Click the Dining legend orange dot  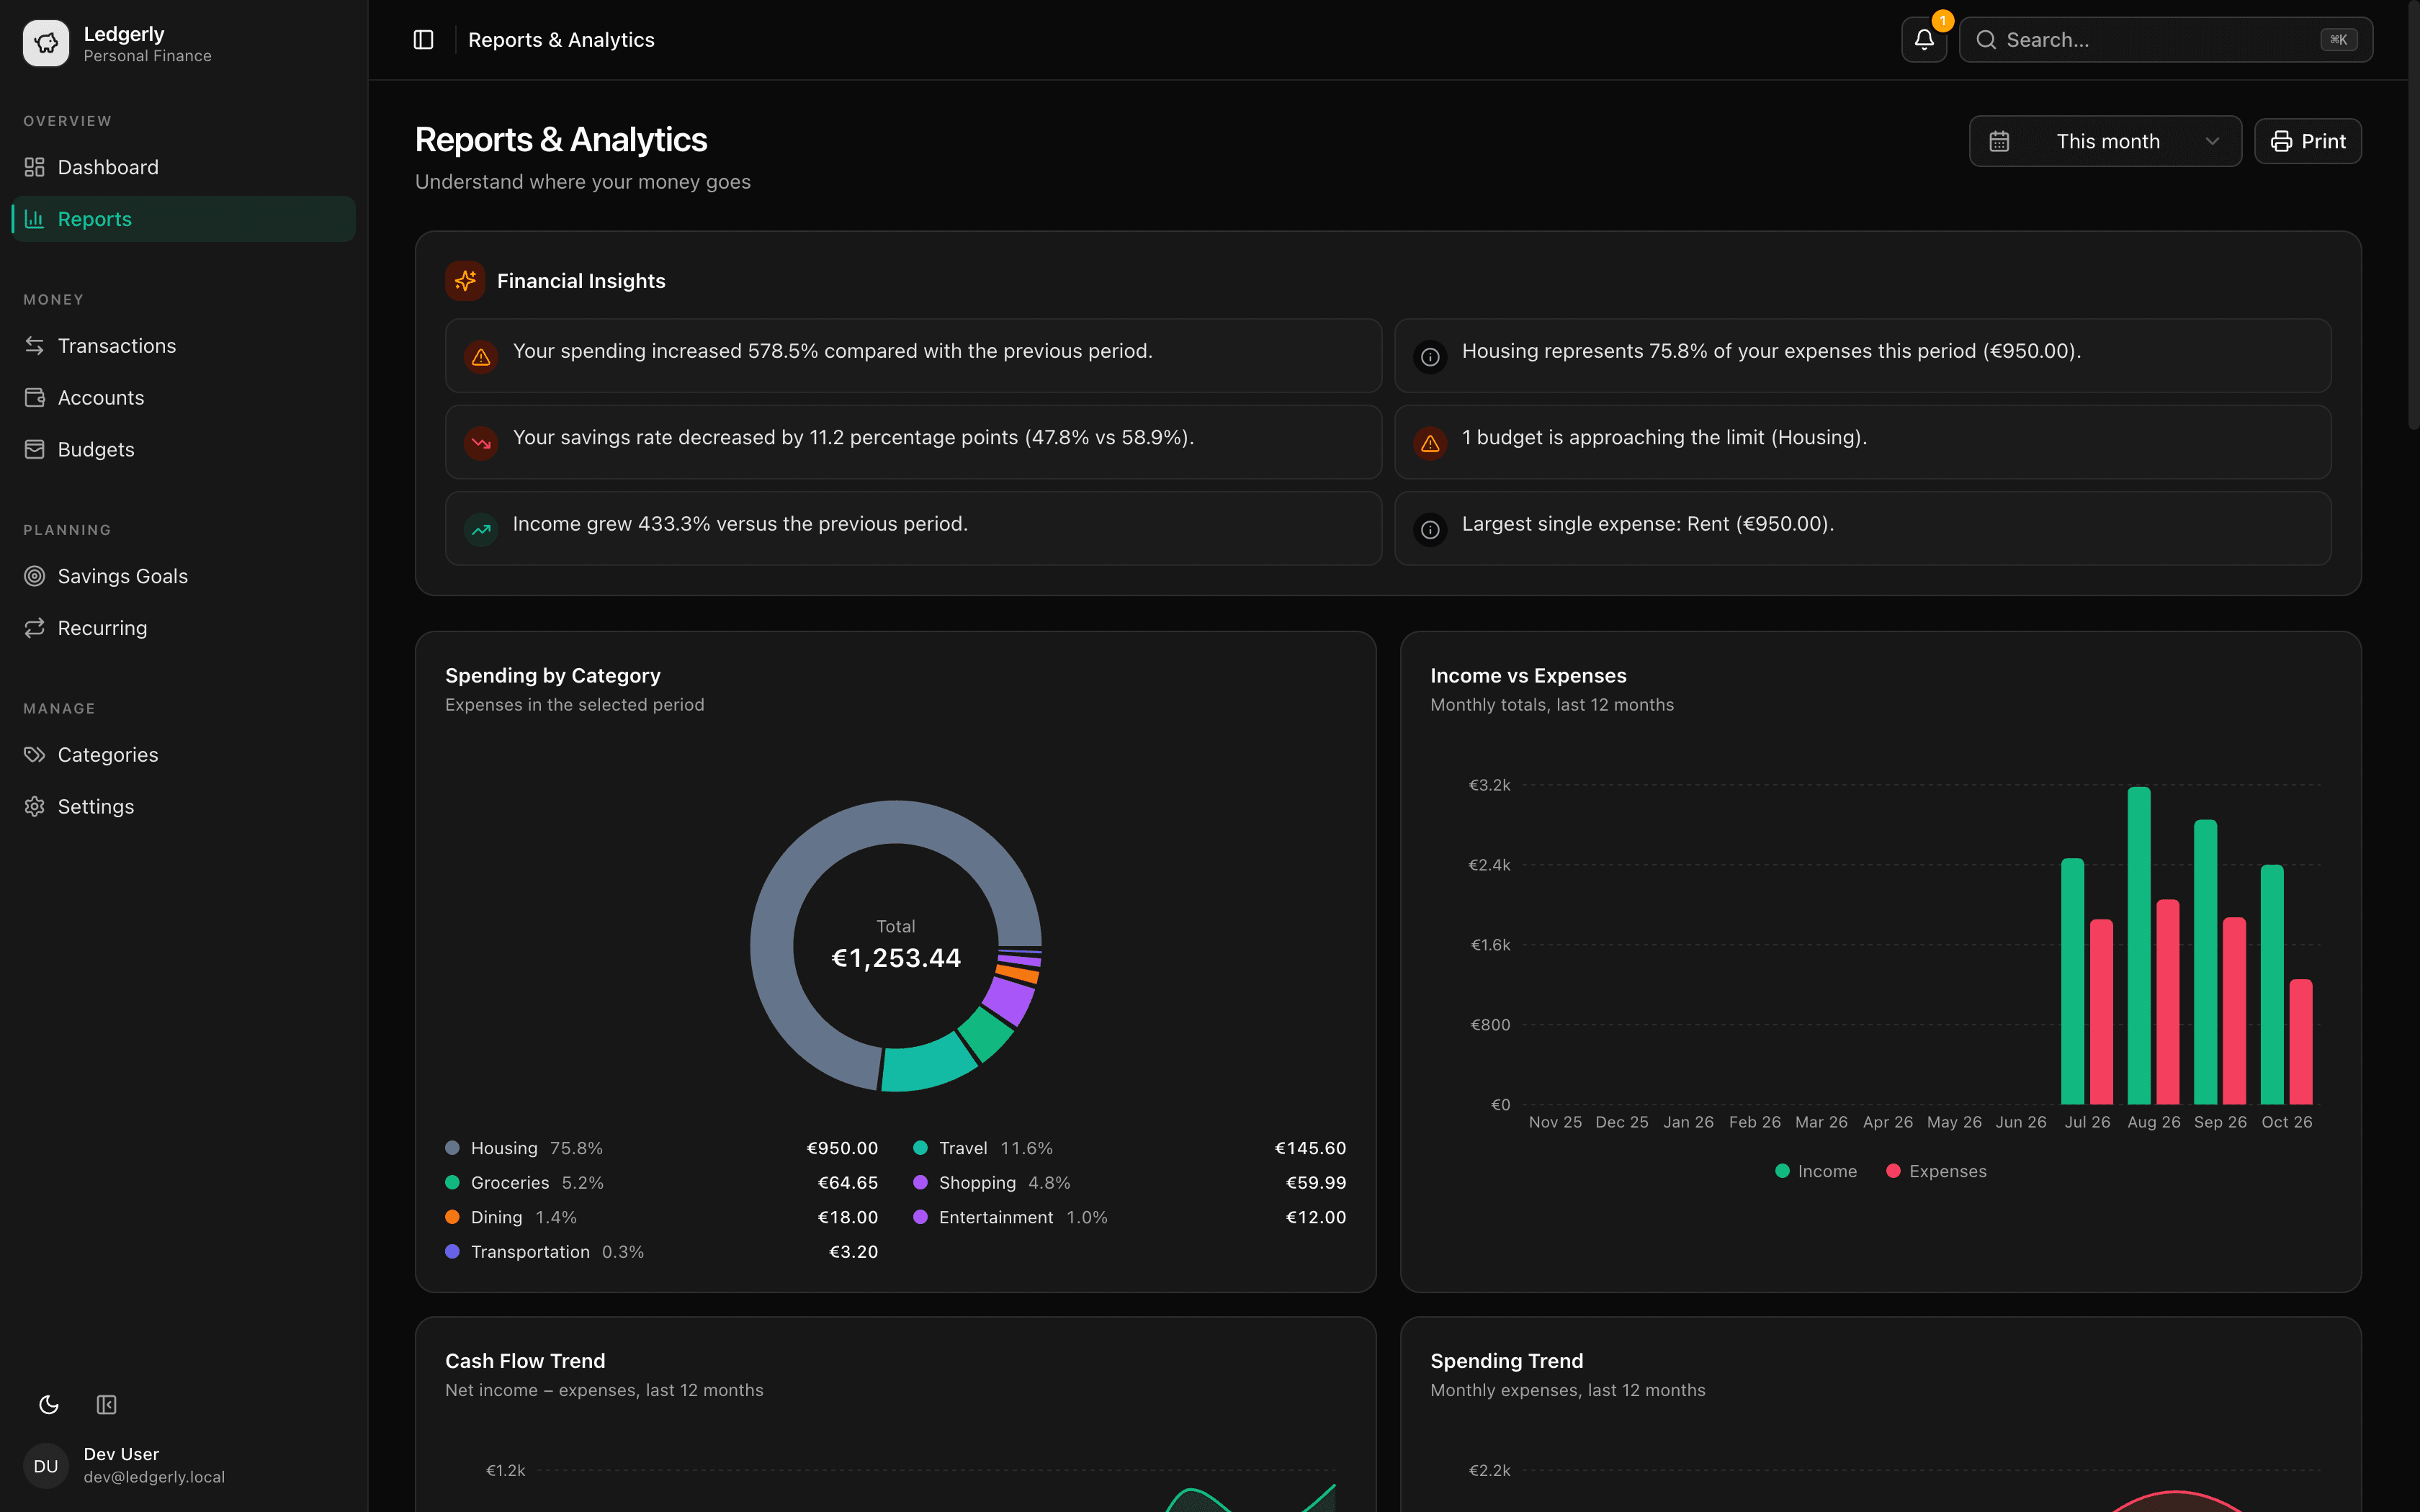click(452, 1217)
